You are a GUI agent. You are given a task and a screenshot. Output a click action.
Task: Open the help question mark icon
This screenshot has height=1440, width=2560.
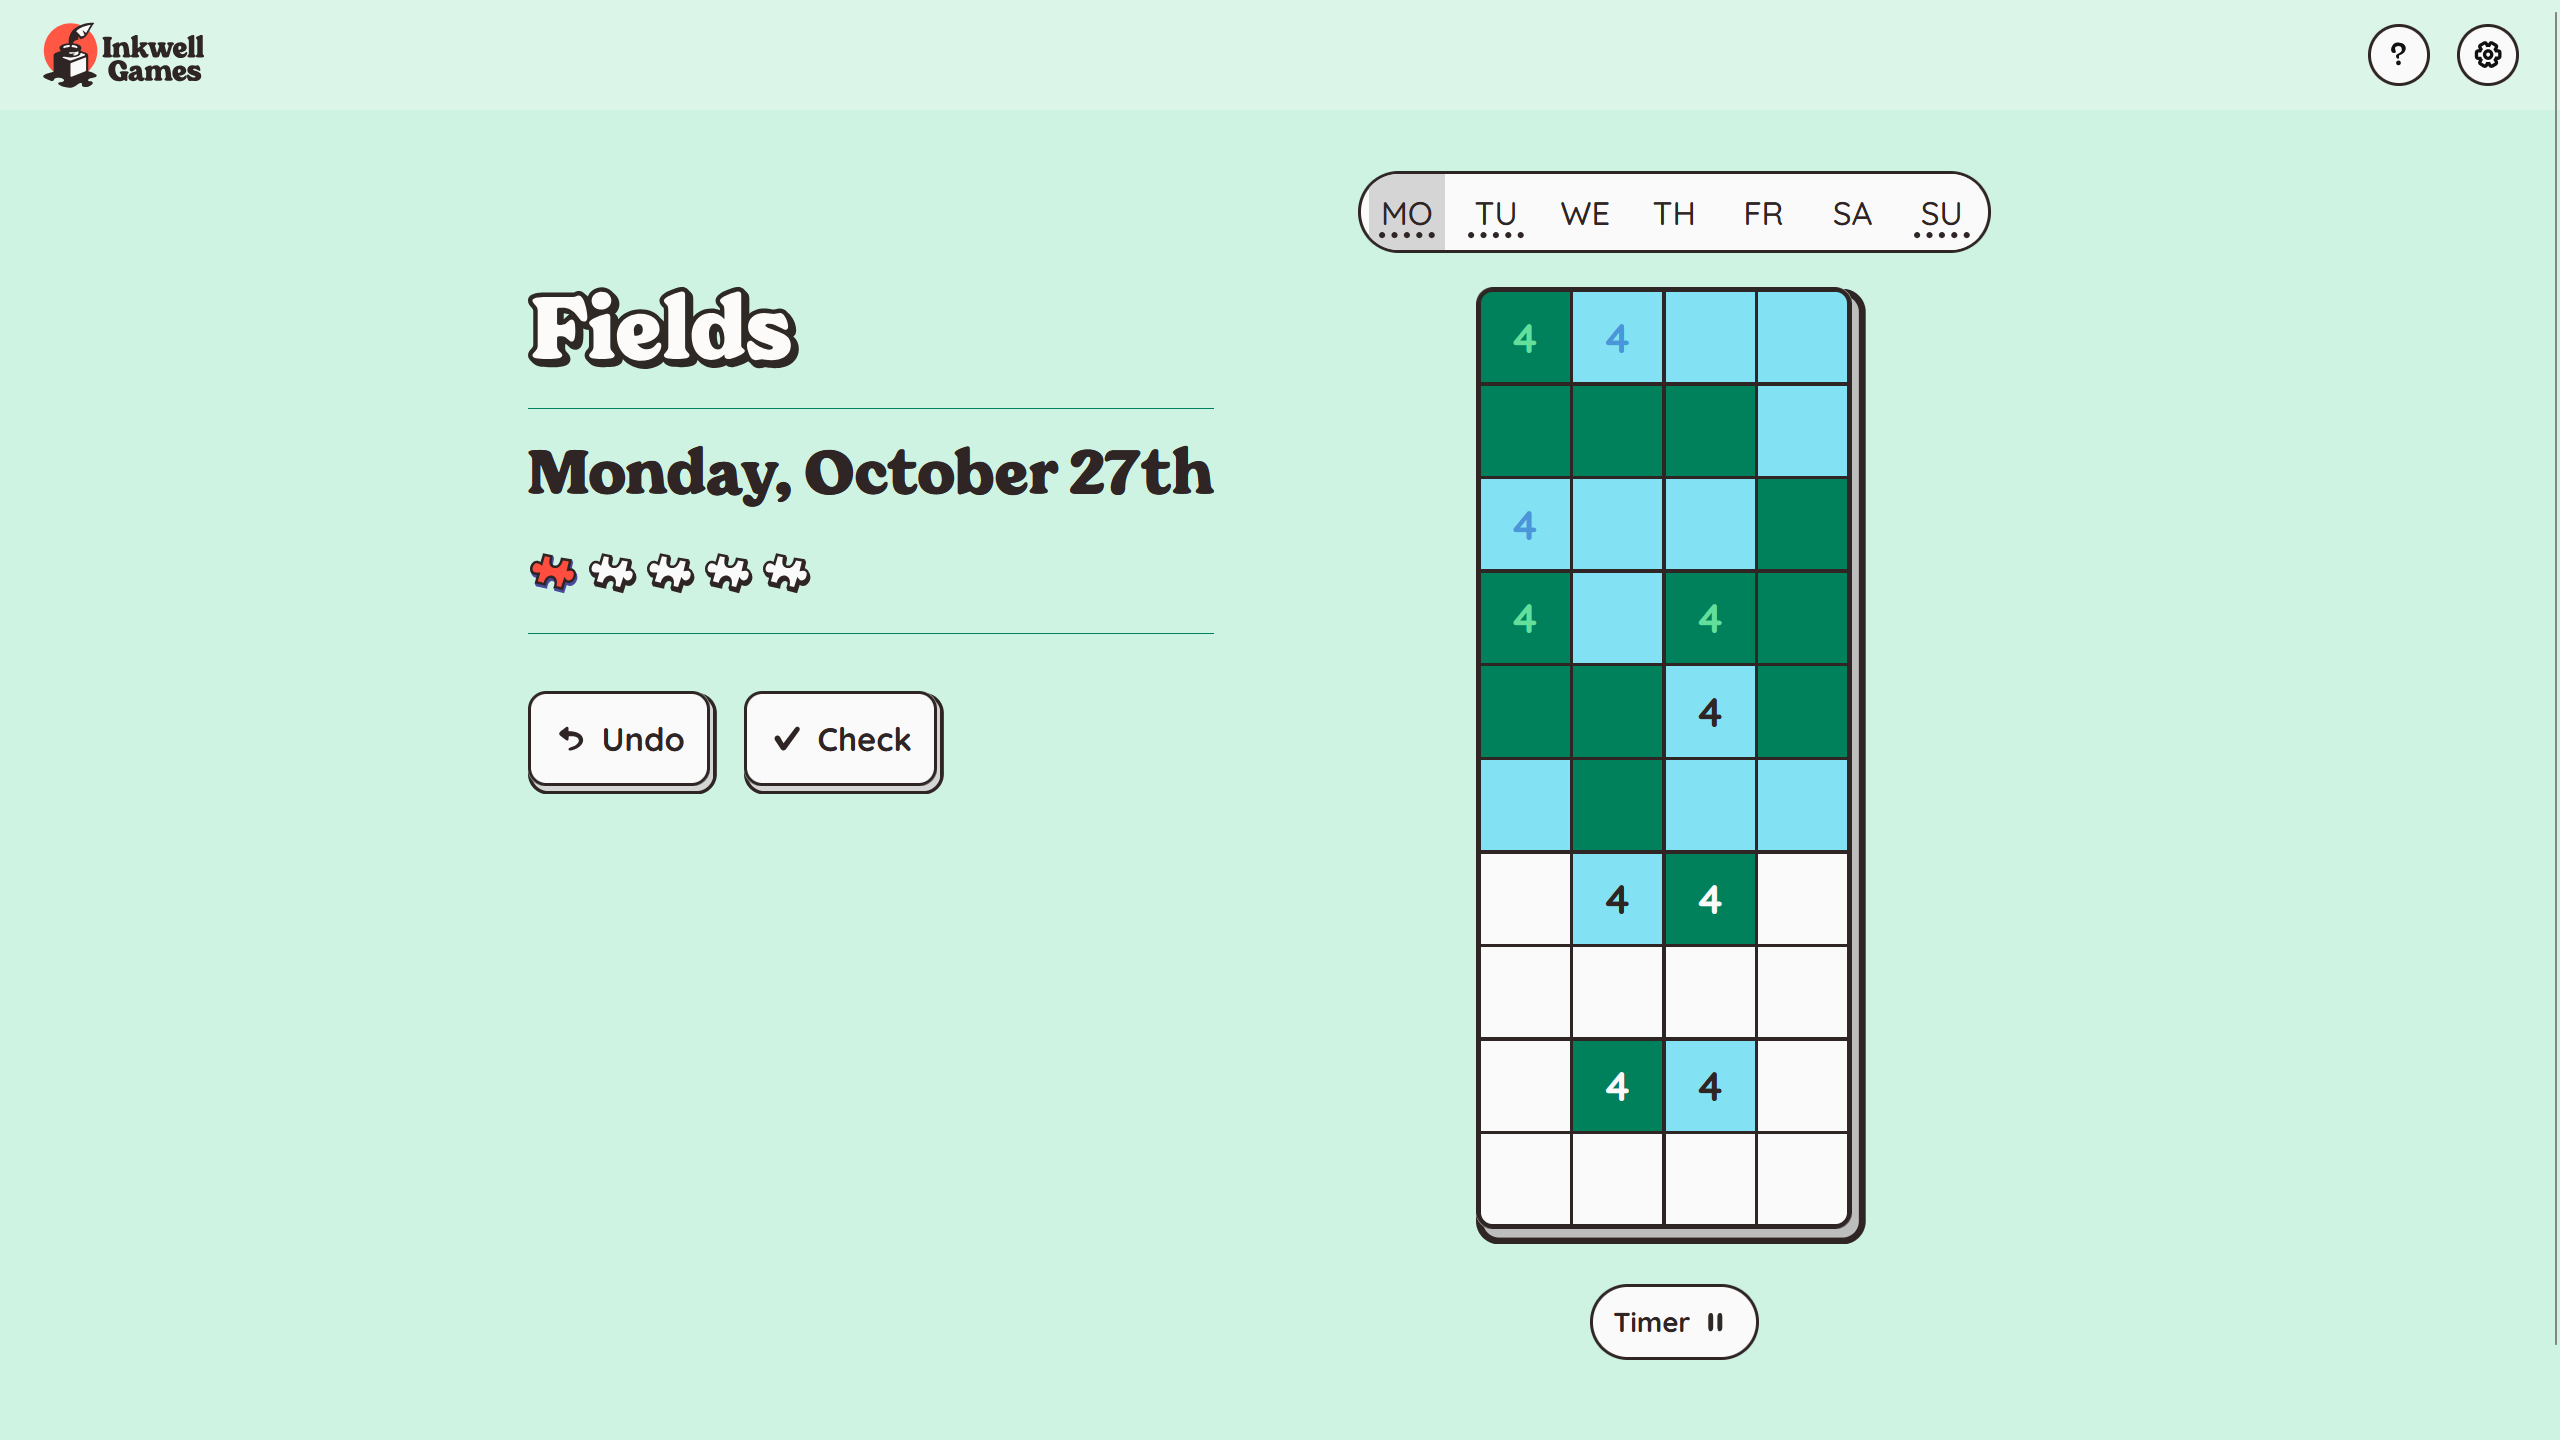(x=2397, y=55)
